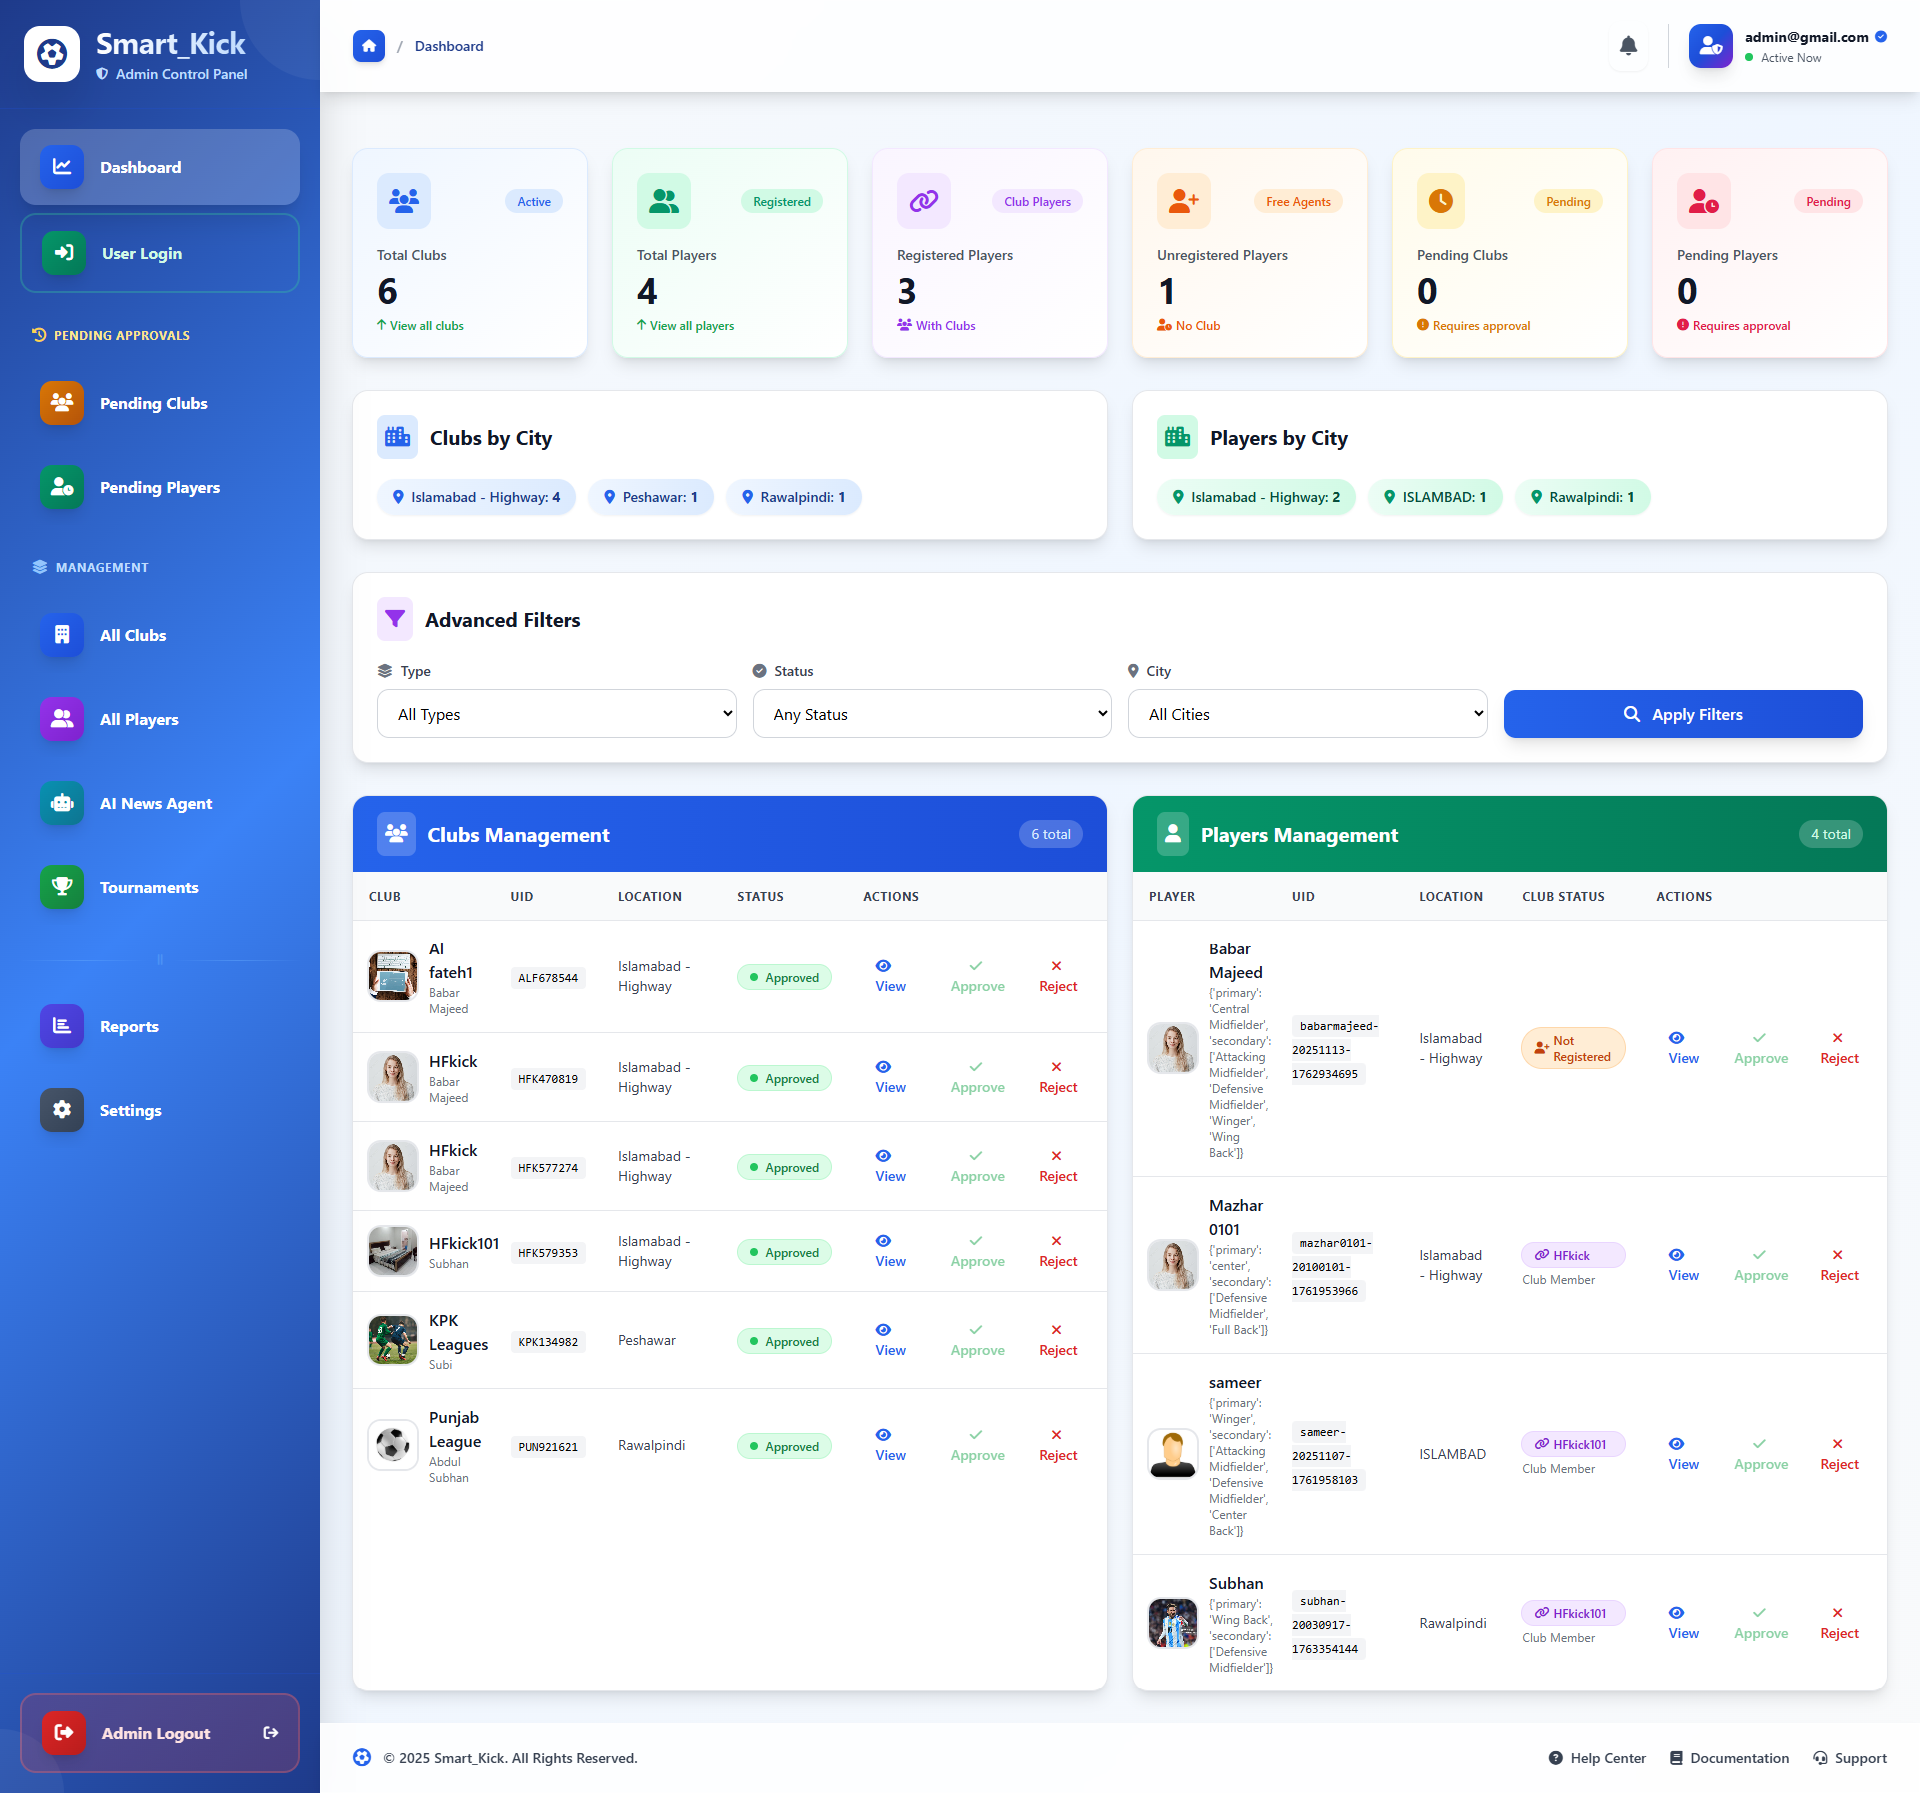Open the All Types dropdown
This screenshot has width=1920, height=1795.
click(556, 714)
